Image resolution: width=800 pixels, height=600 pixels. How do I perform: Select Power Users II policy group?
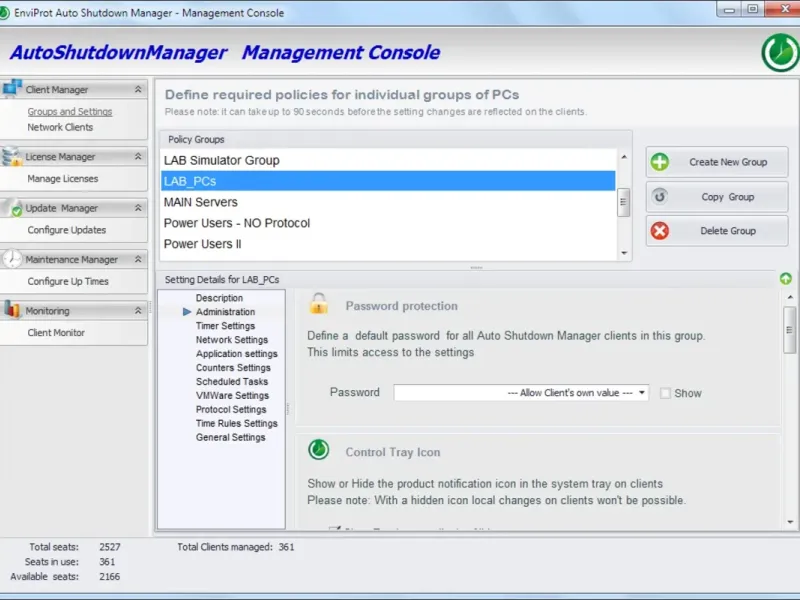pyautogui.click(x=388, y=244)
